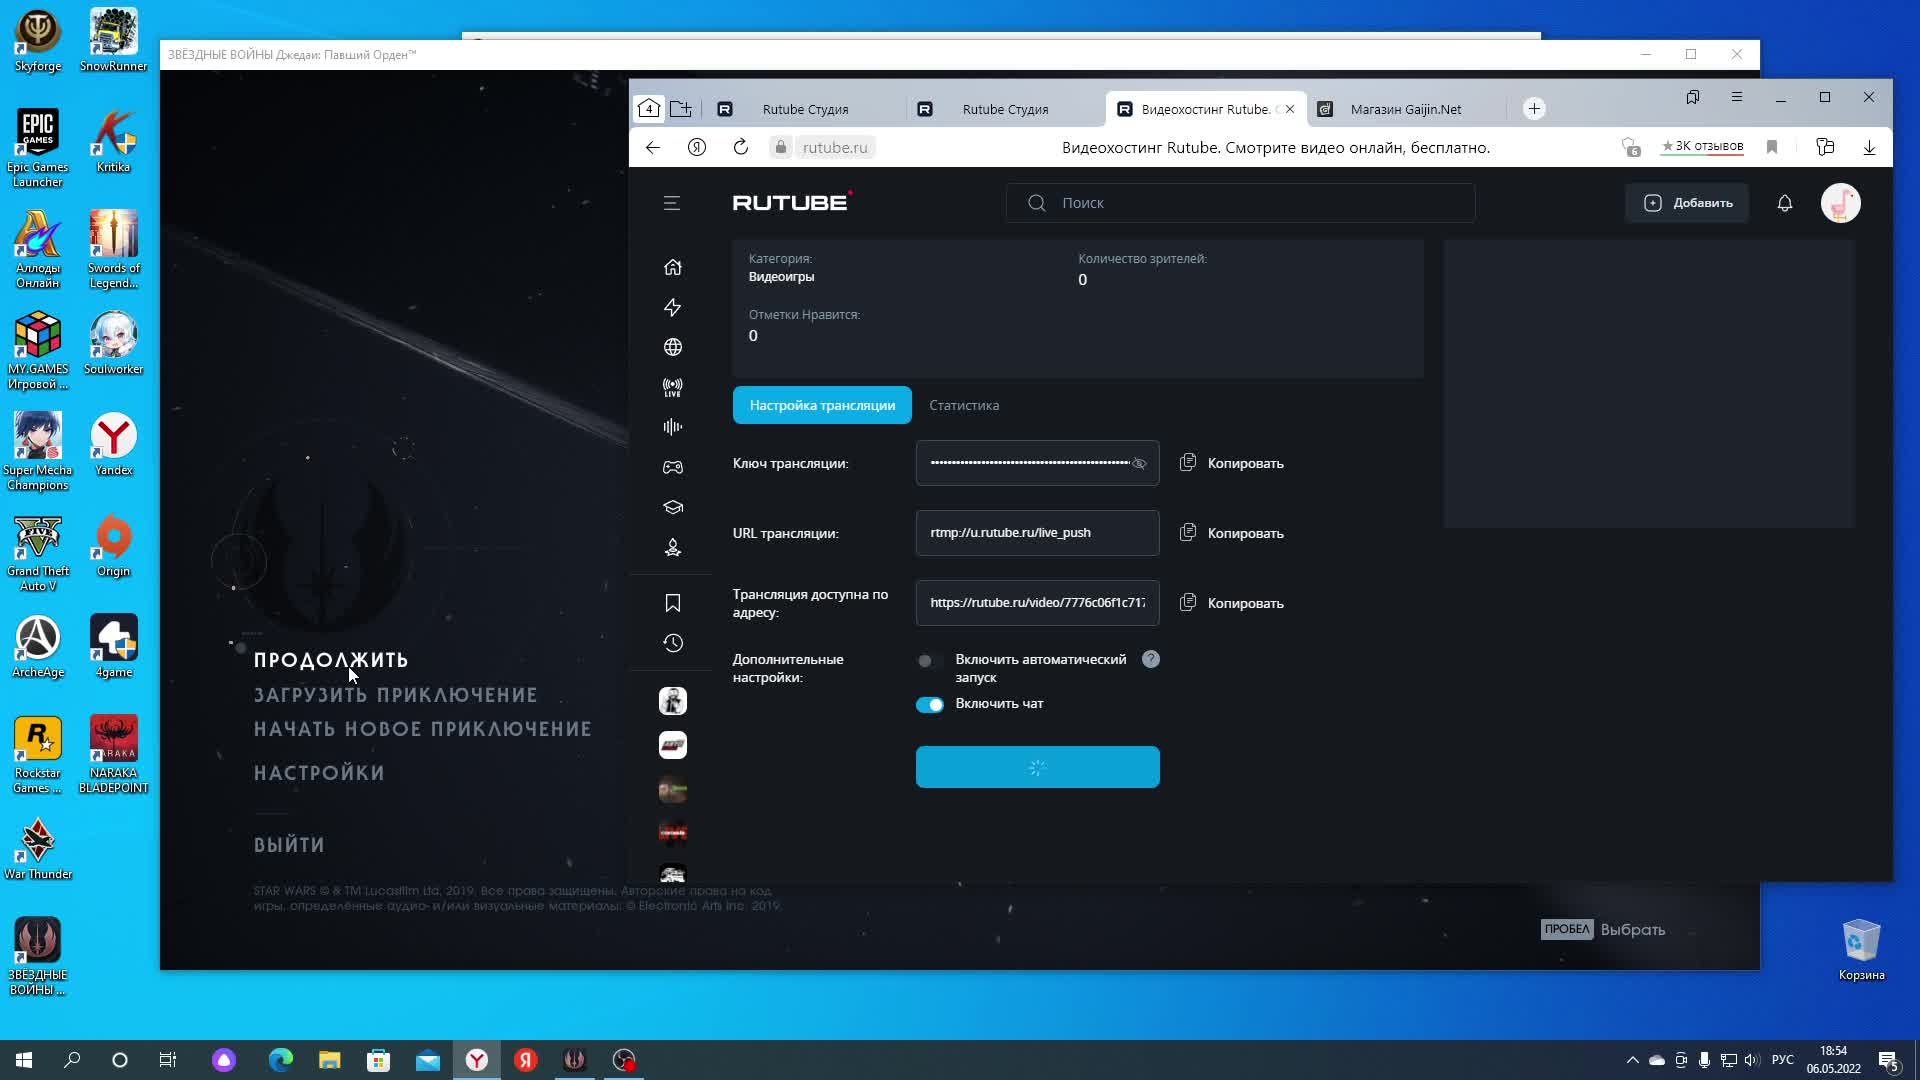
Task: Enable automatic launch toggle
Action: click(x=929, y=661)
